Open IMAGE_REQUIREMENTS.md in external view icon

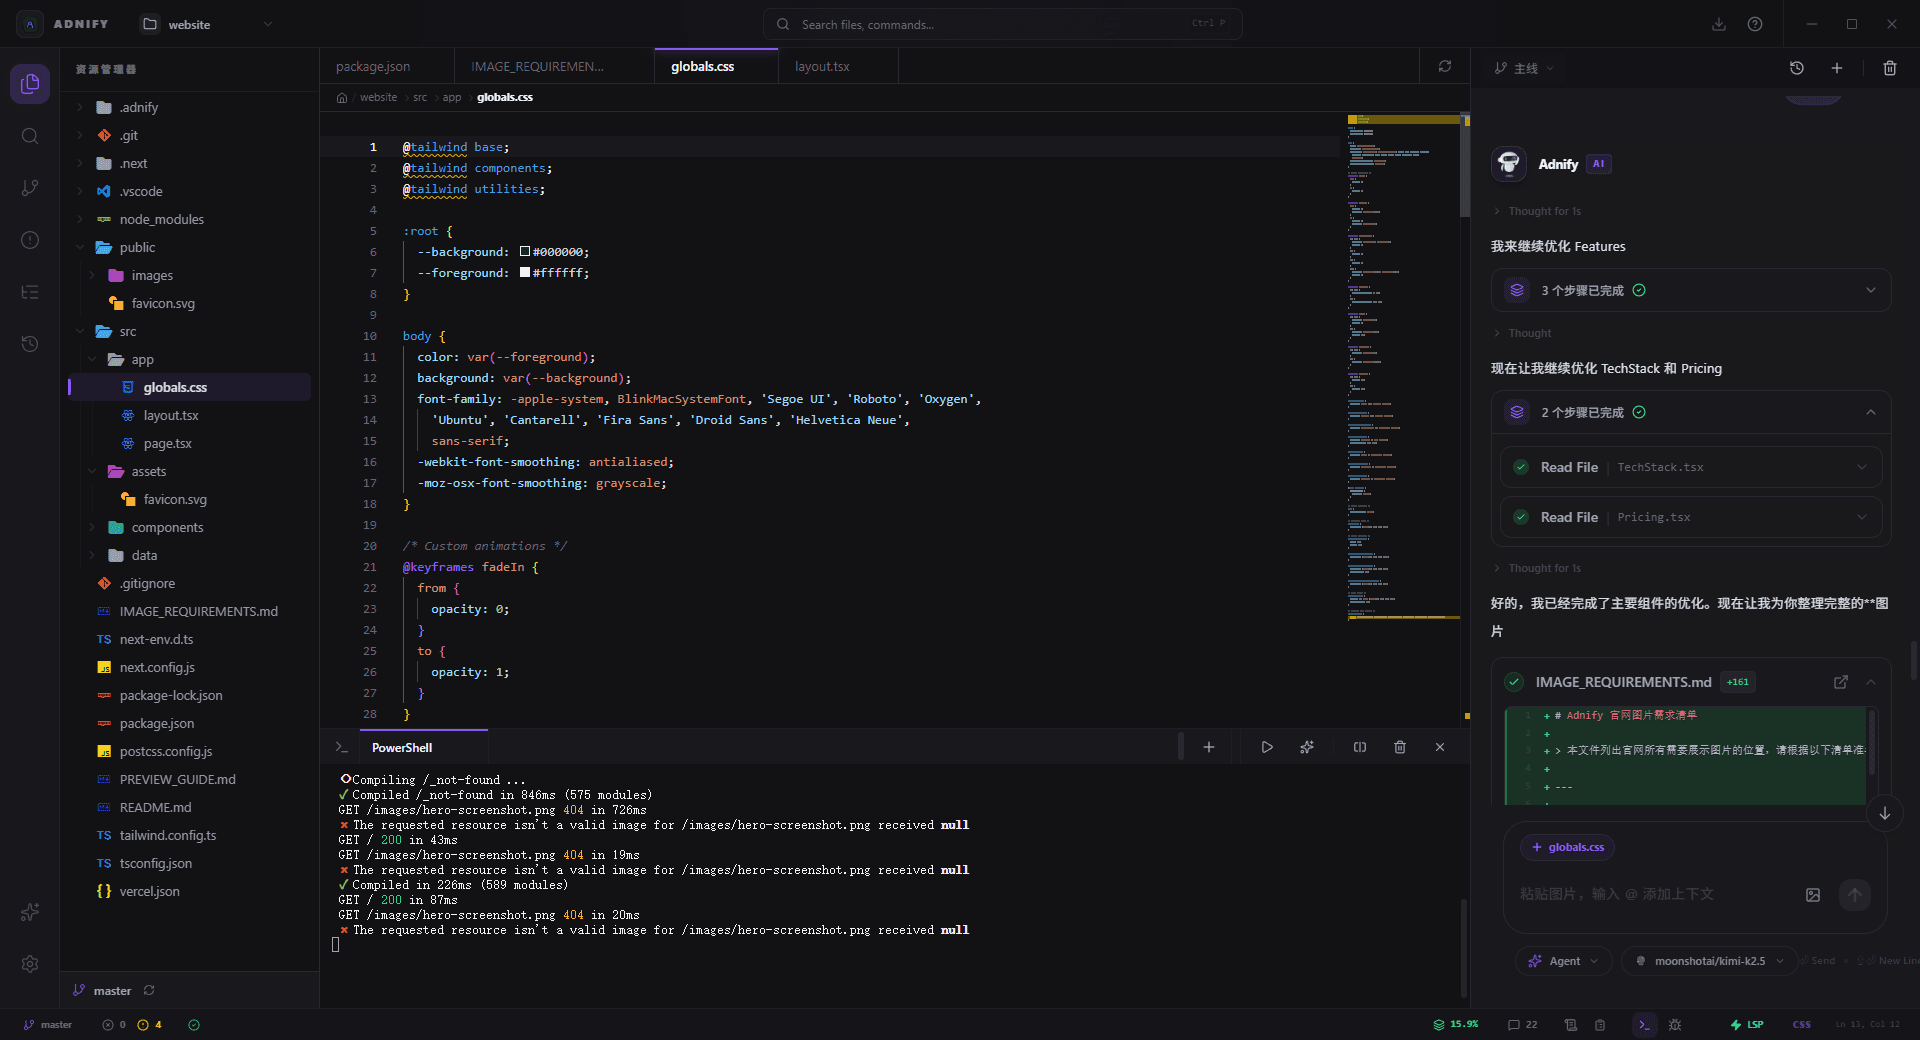coord(1840,682)
